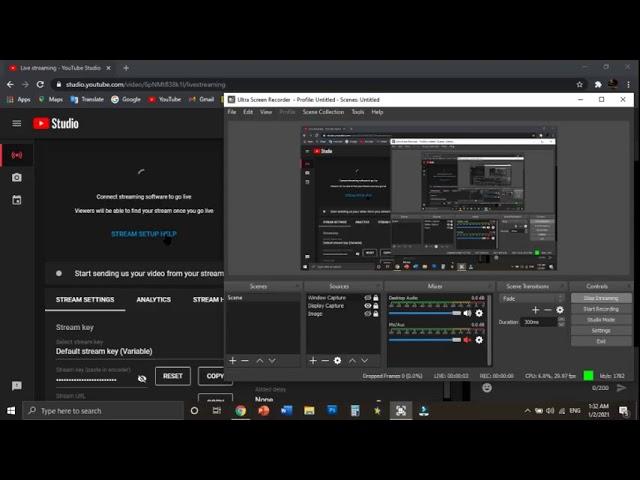The image size is (640, 480).
Task: Increase transition duration stepper
Action: (x=562, y=320)
